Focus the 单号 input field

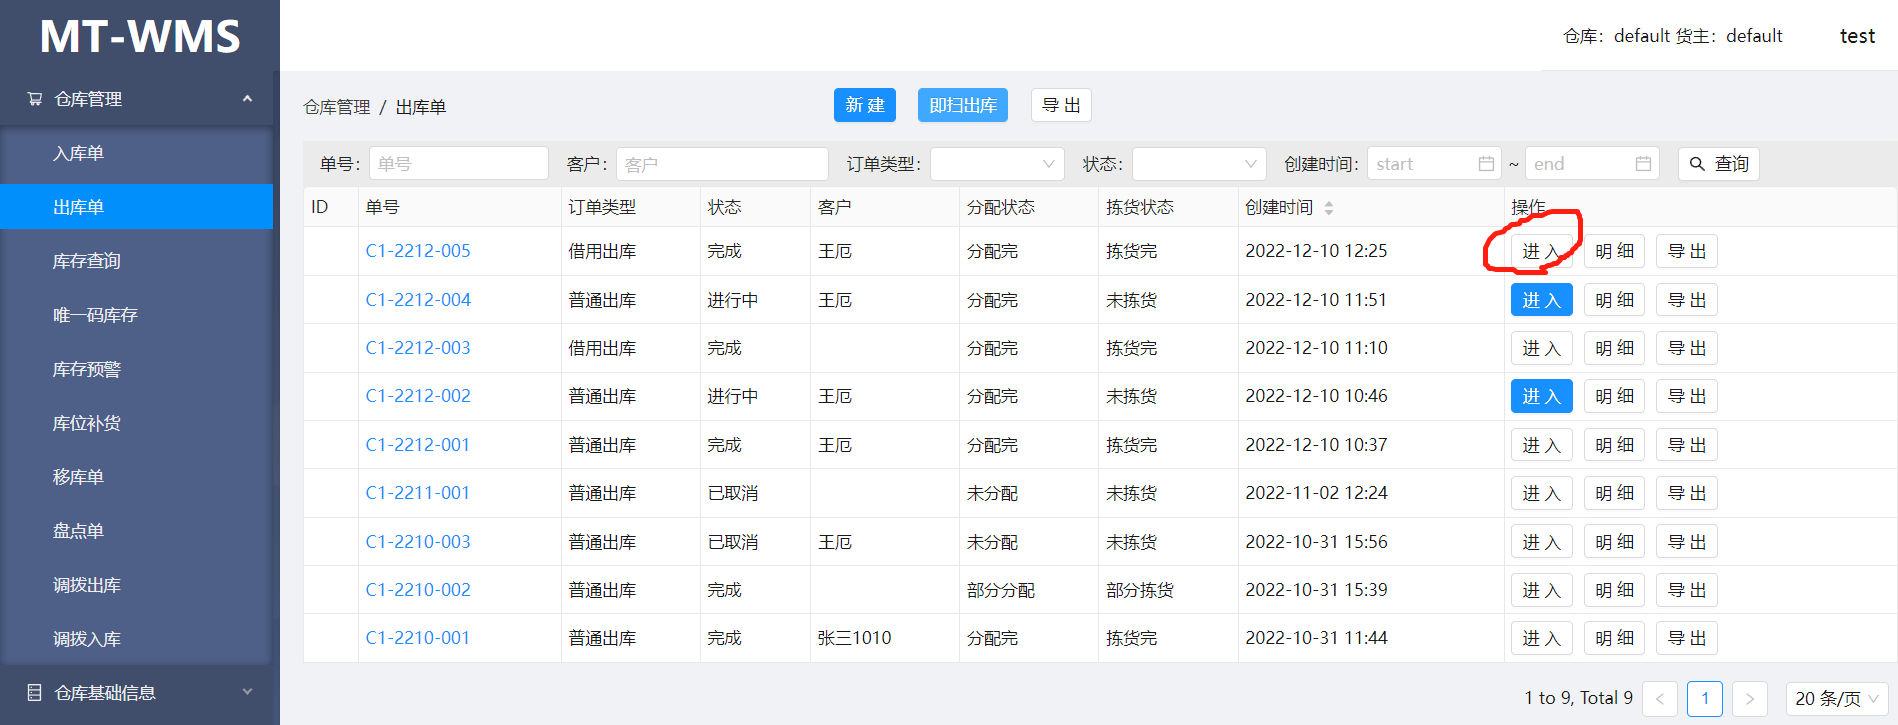click(459, 164)
